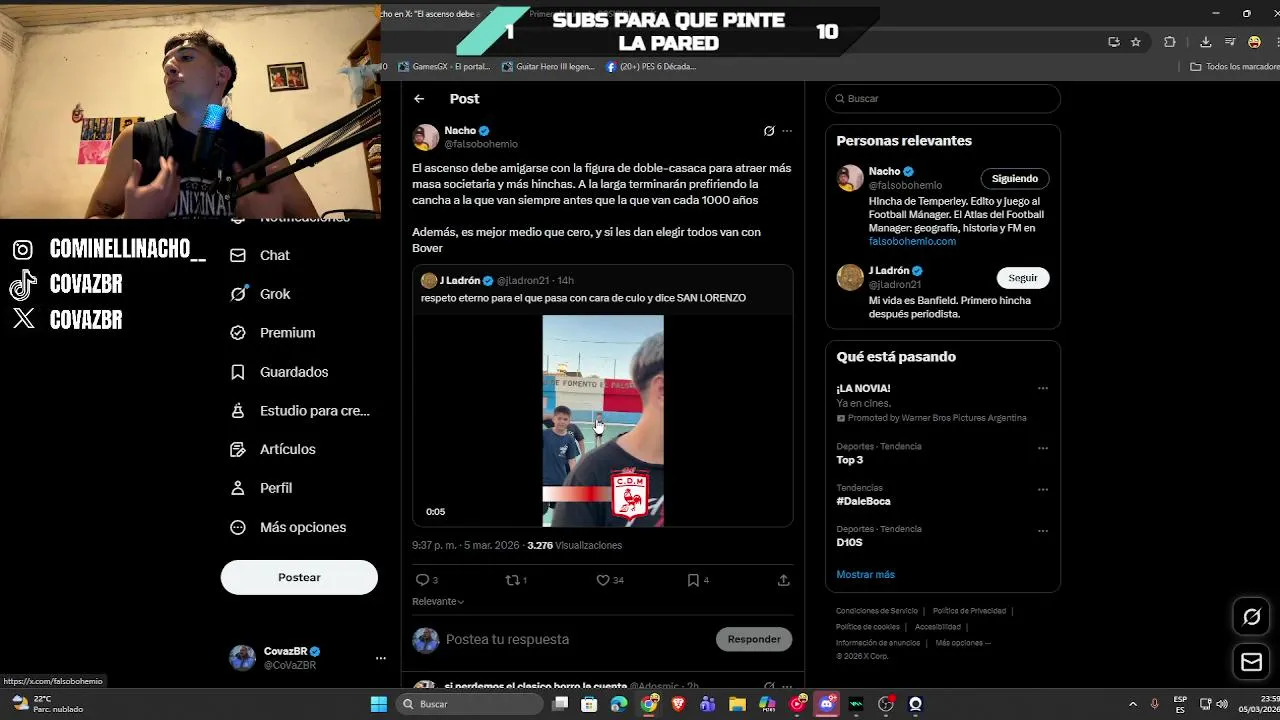The image size is (1280, 720).
Task: Open options for D10S trend
Action: point(1043,531)
